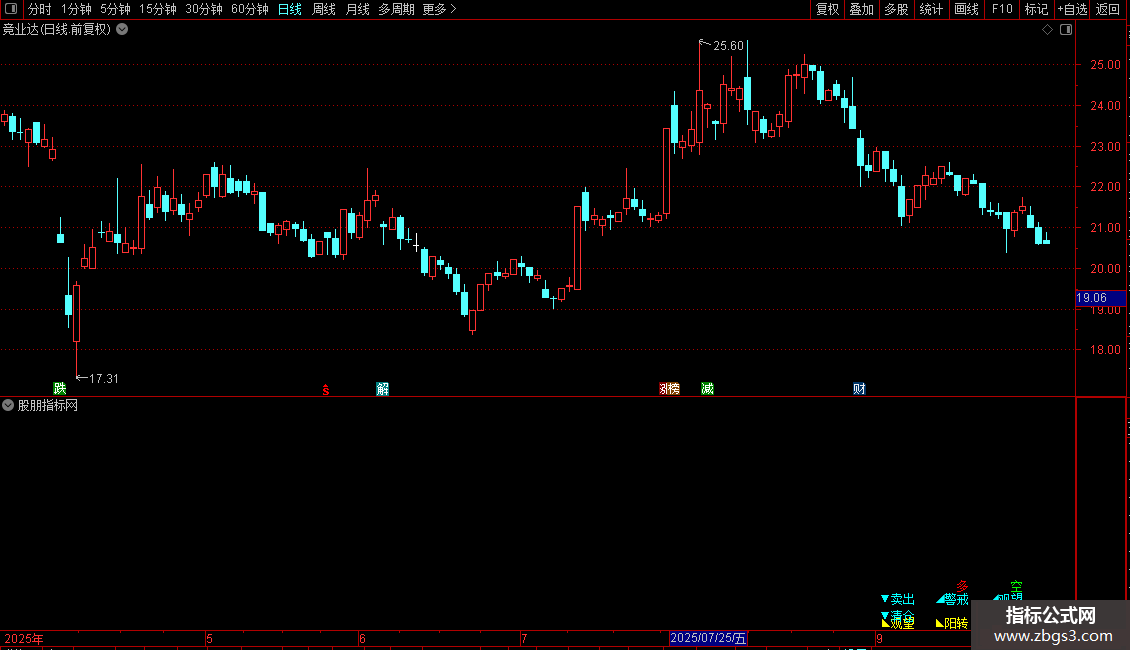Open the 多股 multi-stock view
The image size is (1130, 650).
pyautogui.click(x=896, y=9)
